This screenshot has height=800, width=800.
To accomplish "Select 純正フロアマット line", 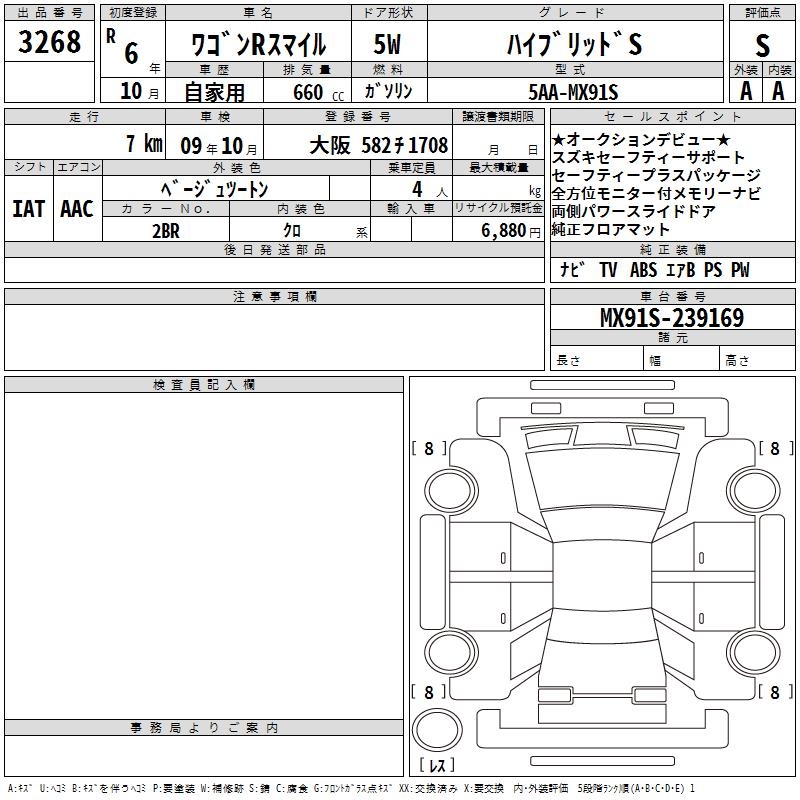I will coord(610,229).
